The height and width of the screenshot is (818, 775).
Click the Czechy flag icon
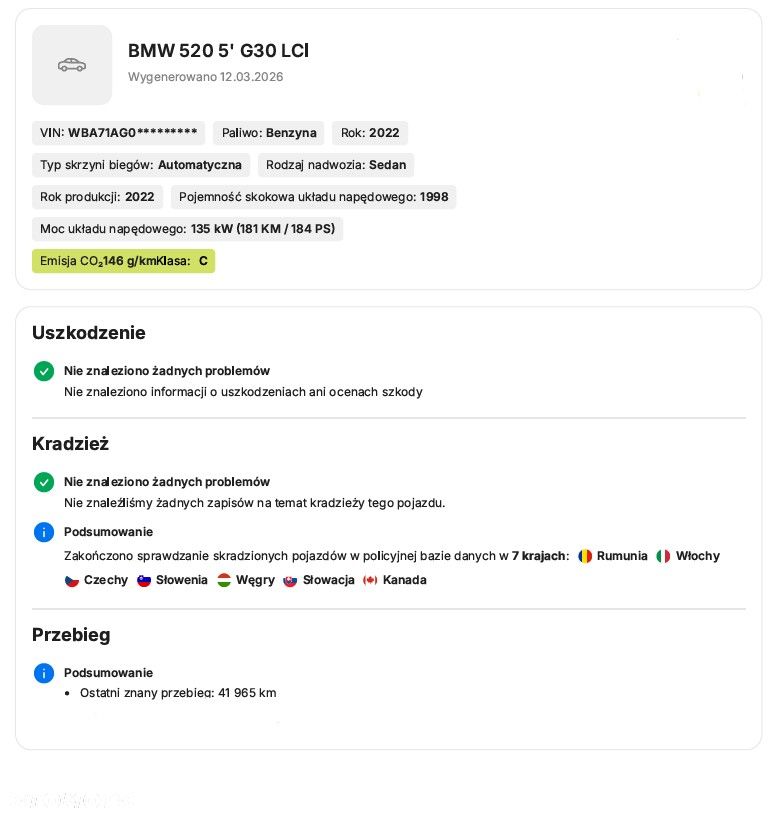pyautogui.click(x=71, y=580)
